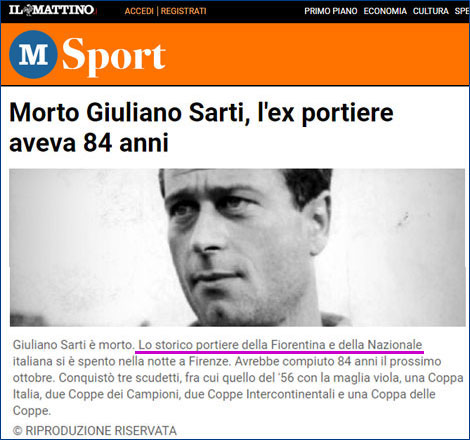This screenshot has width=470, height=440.
Task: Click the Giuliano Sarti portrait photo
Action: (x=237, y=247)
